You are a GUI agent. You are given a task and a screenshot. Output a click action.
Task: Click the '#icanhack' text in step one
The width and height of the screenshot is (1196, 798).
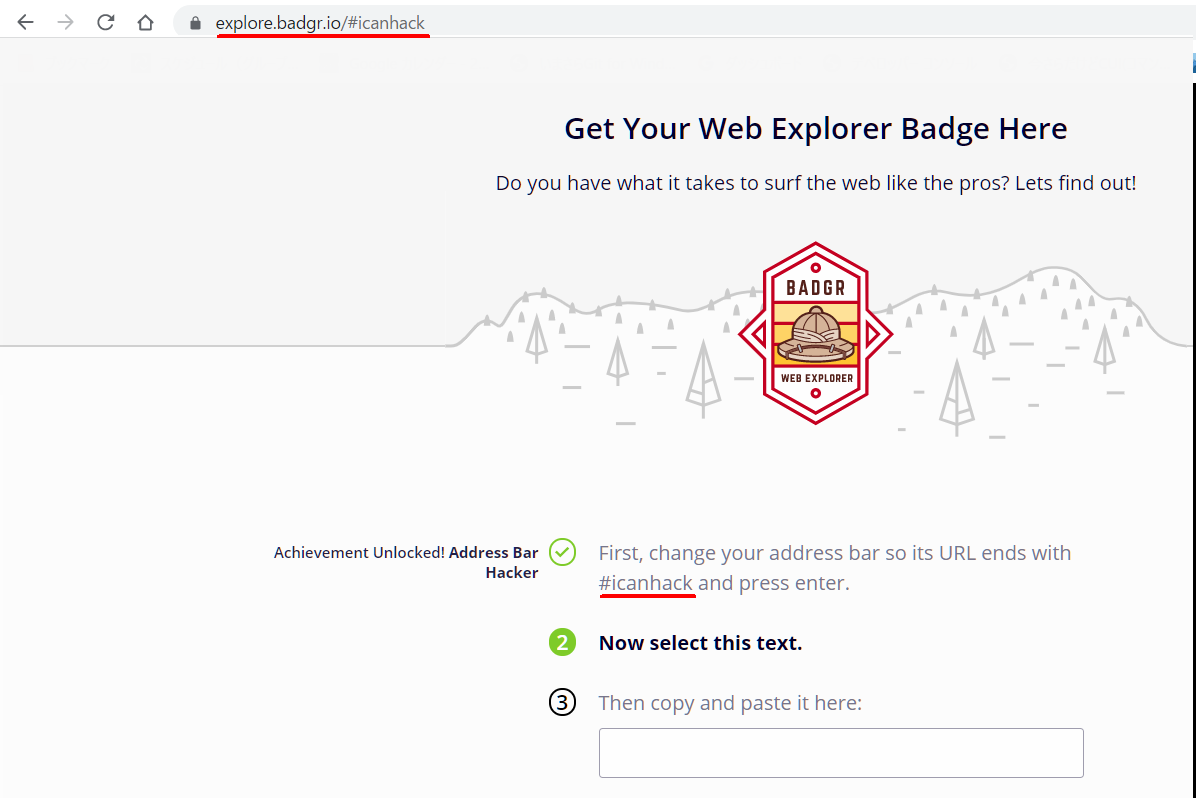point(646,583)
